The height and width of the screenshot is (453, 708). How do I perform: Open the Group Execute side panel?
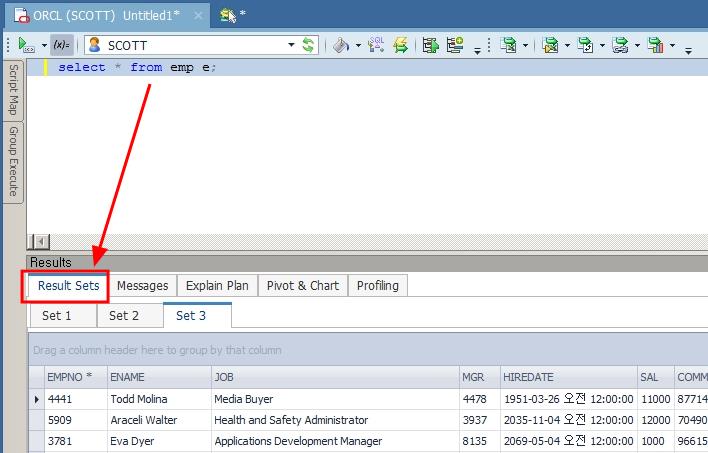13,161
